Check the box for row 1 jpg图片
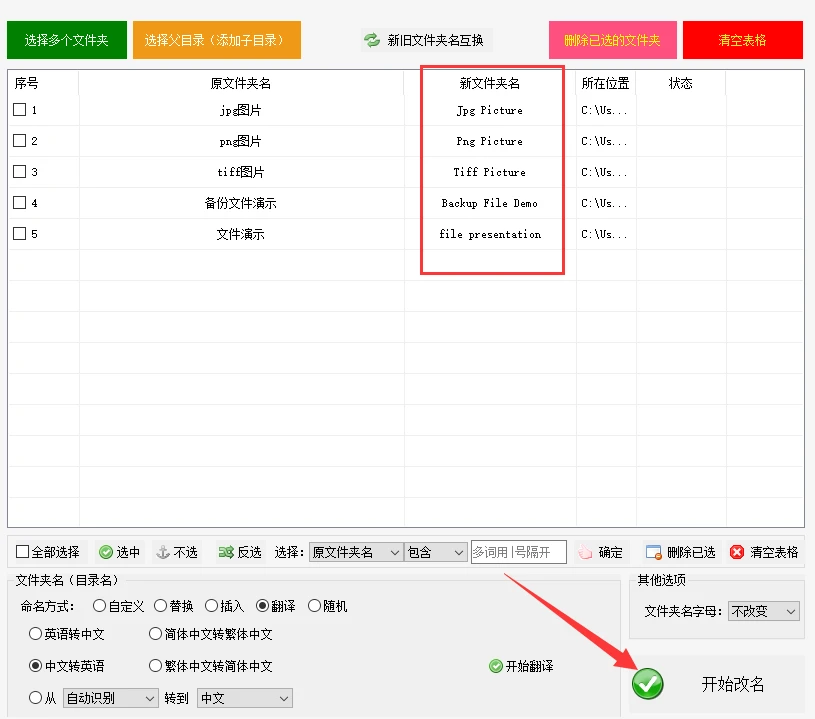The width and height of the screenshot is (815, 719). (19, 110)
